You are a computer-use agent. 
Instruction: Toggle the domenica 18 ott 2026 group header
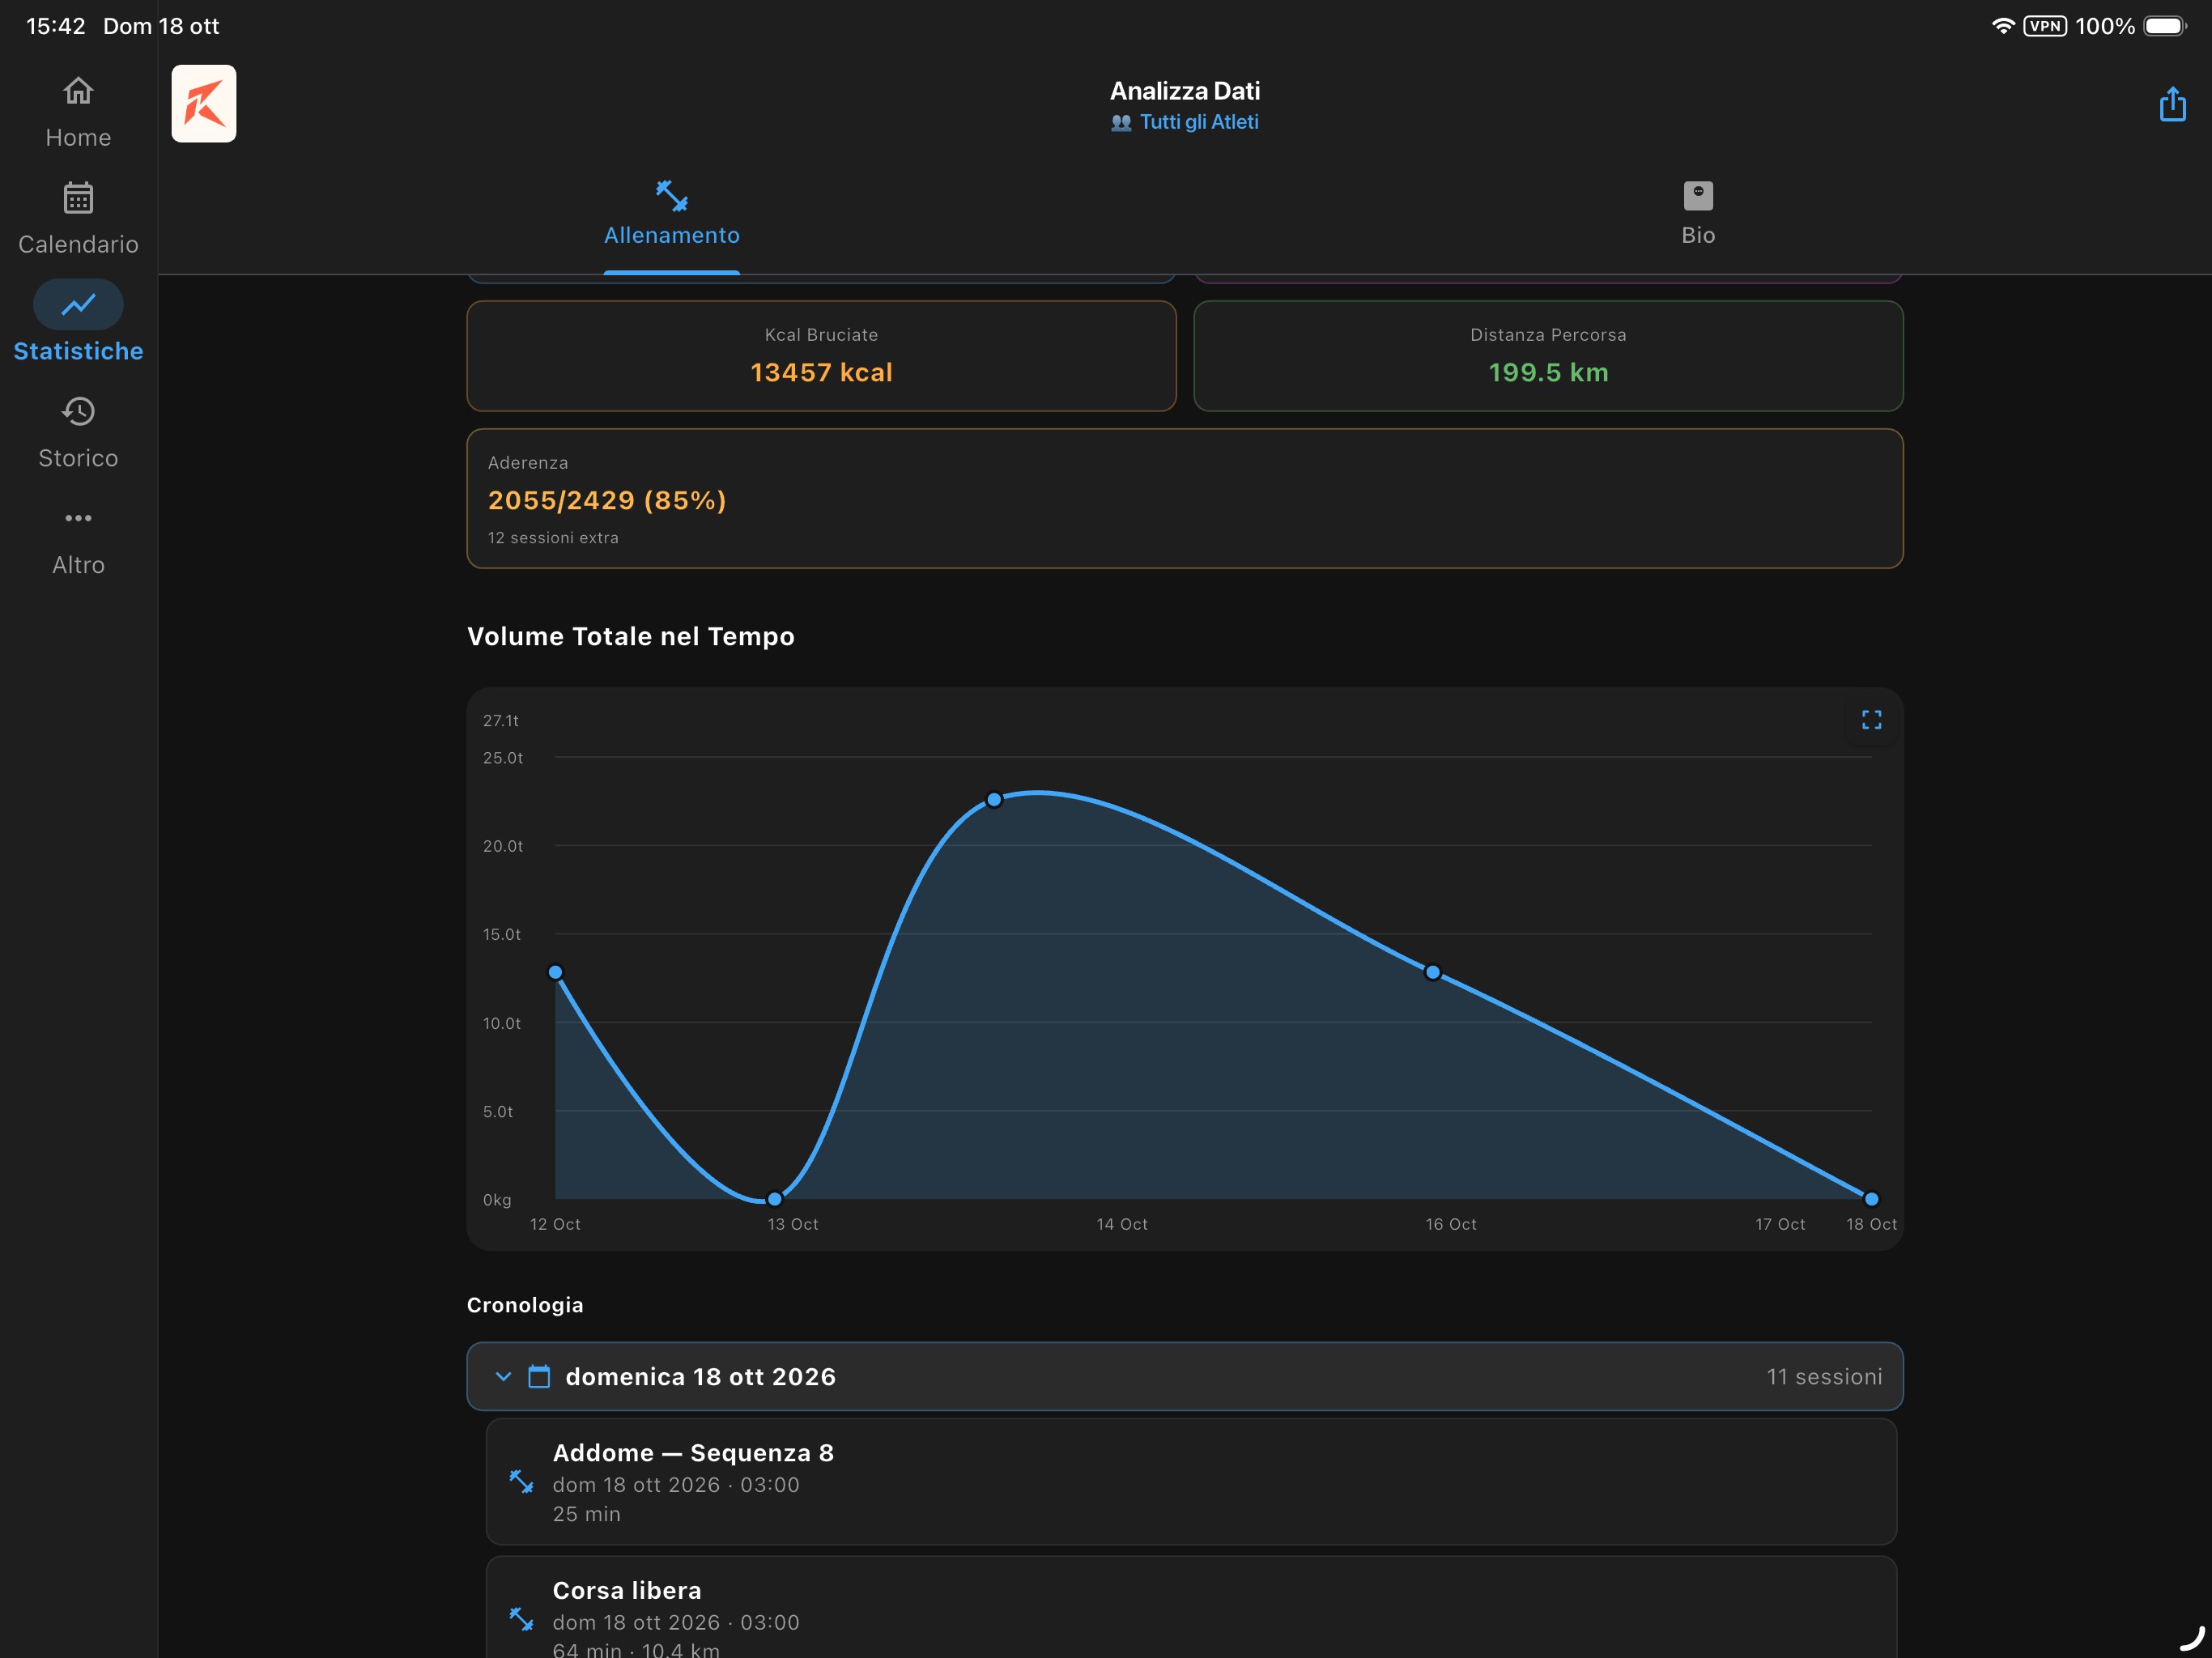click(x=1185, y=1377)
